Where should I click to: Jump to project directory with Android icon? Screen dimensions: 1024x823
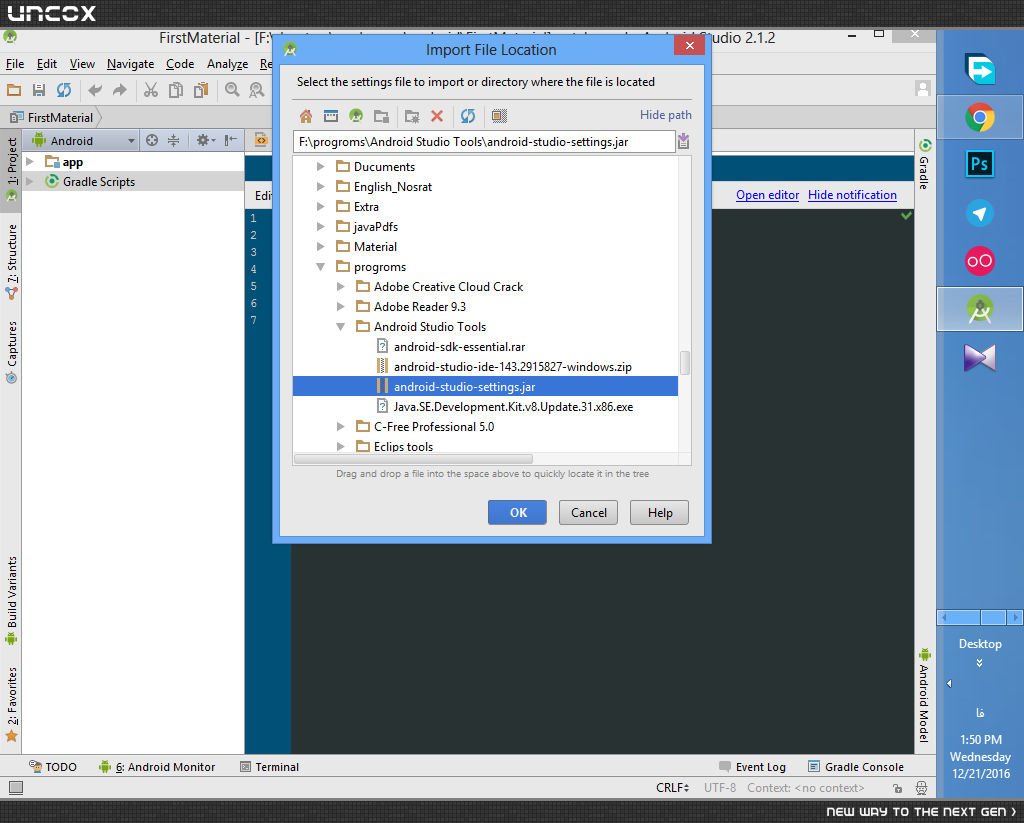coord(356,116)
